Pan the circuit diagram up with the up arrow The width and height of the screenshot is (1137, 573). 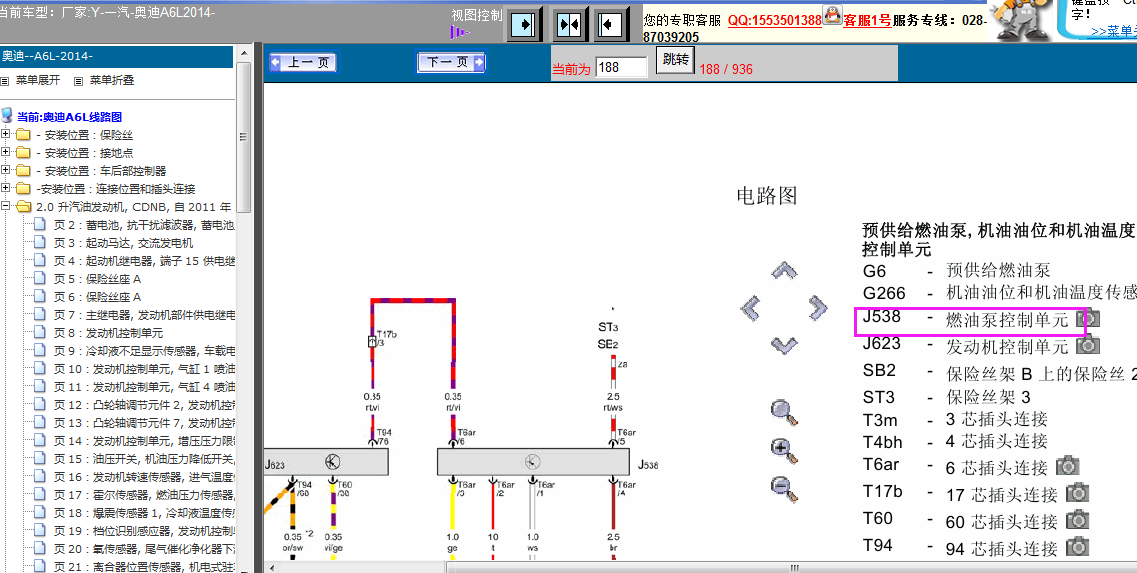(x=784, y=271)
